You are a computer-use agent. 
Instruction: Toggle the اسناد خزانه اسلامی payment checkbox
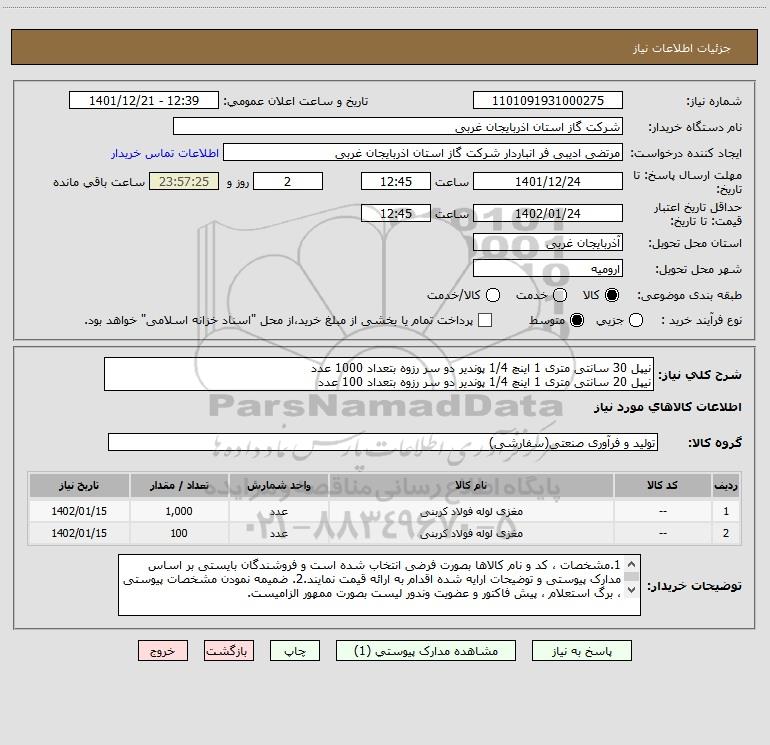(x=485, y=320)
